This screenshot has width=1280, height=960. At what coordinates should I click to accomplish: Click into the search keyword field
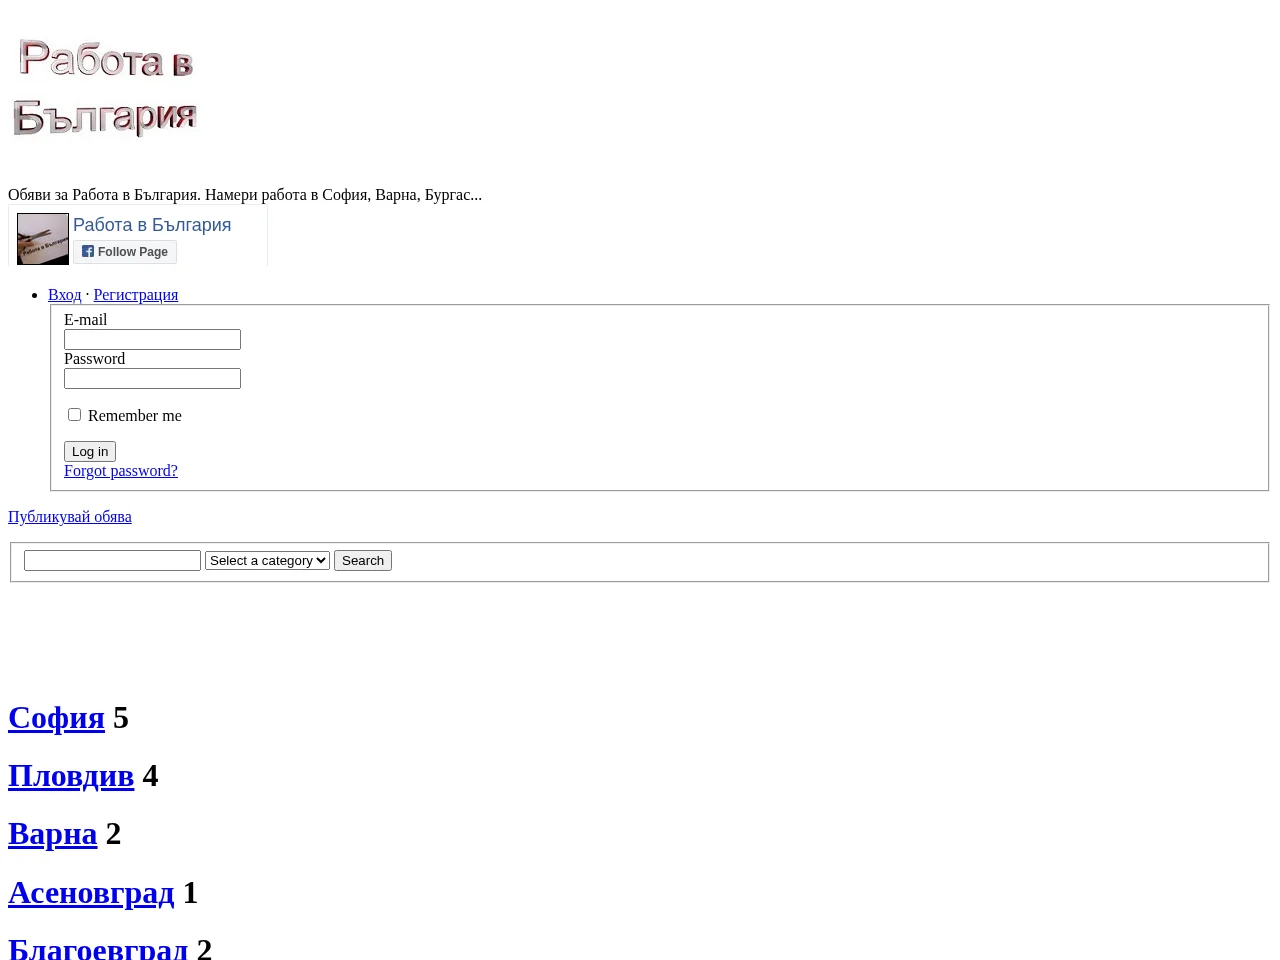112,561
